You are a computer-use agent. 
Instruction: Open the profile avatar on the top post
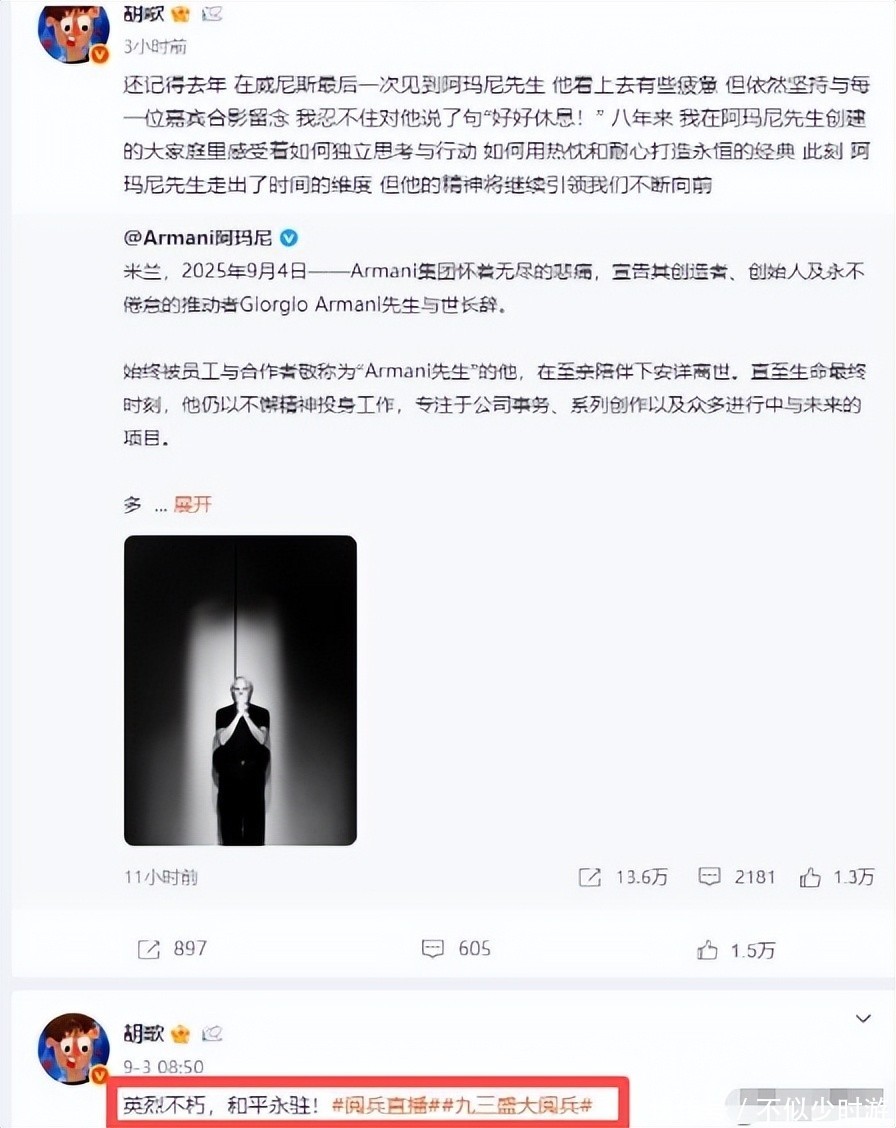pyautogui.click(x=73, y=31)
